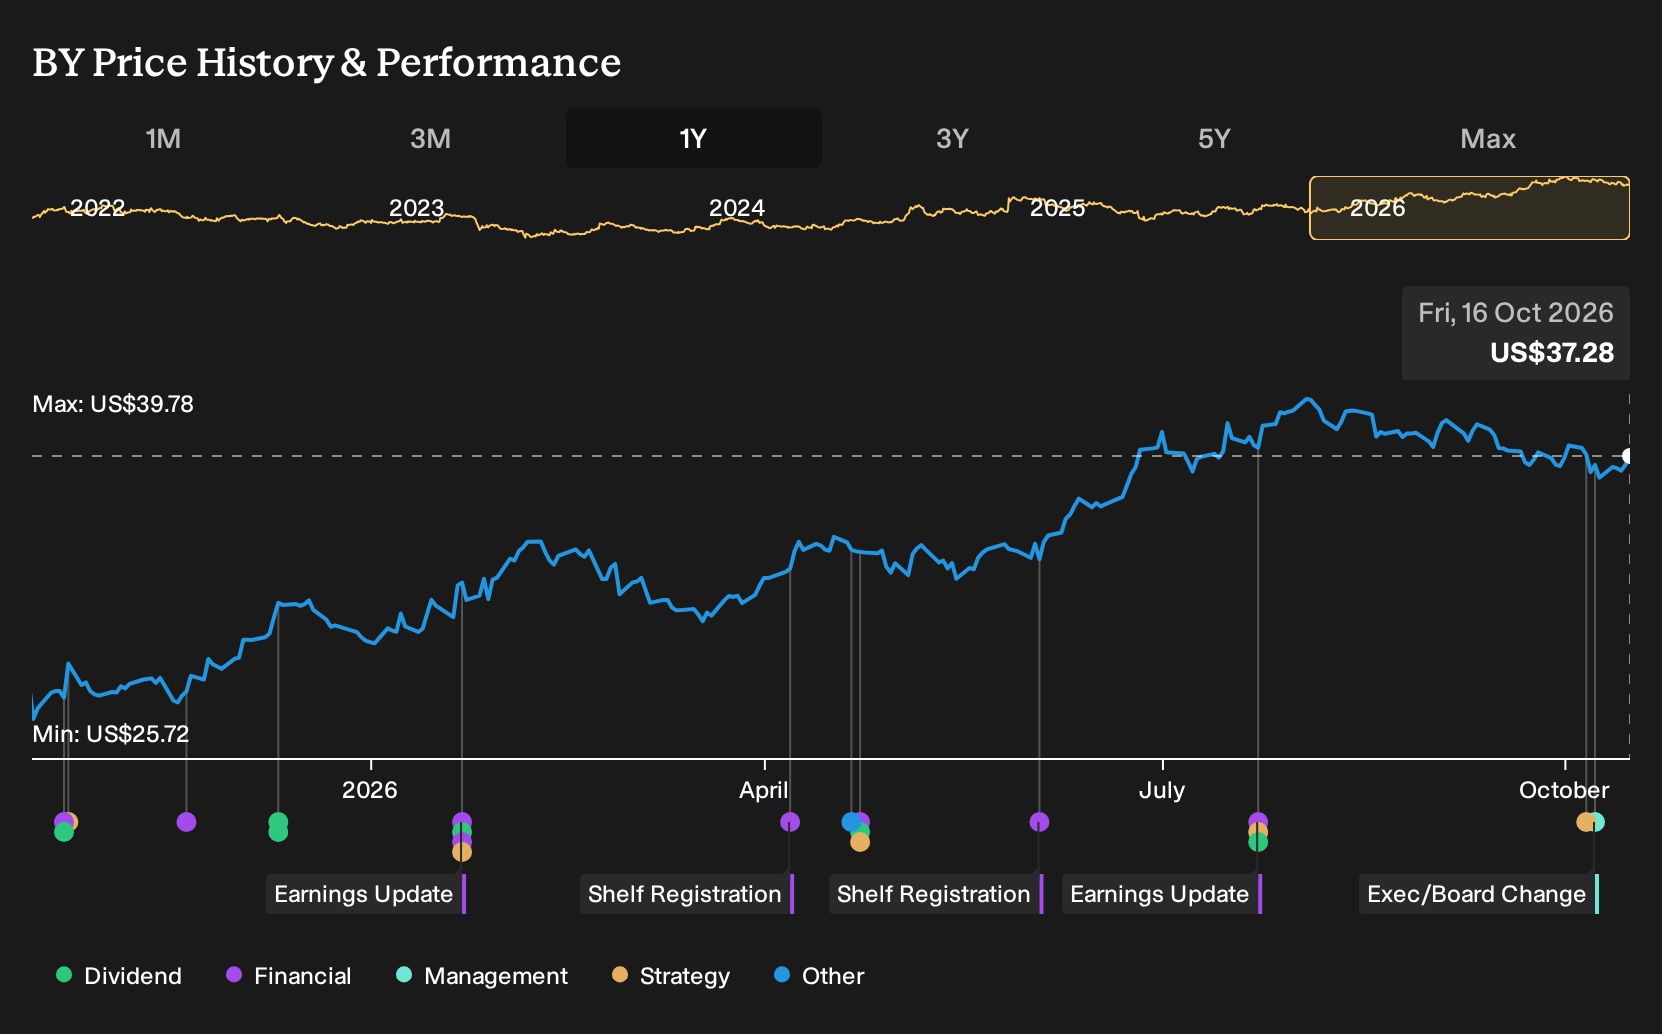Click the Max: US$39.78 label
1662x1034 pixels.
click(113, 404)
